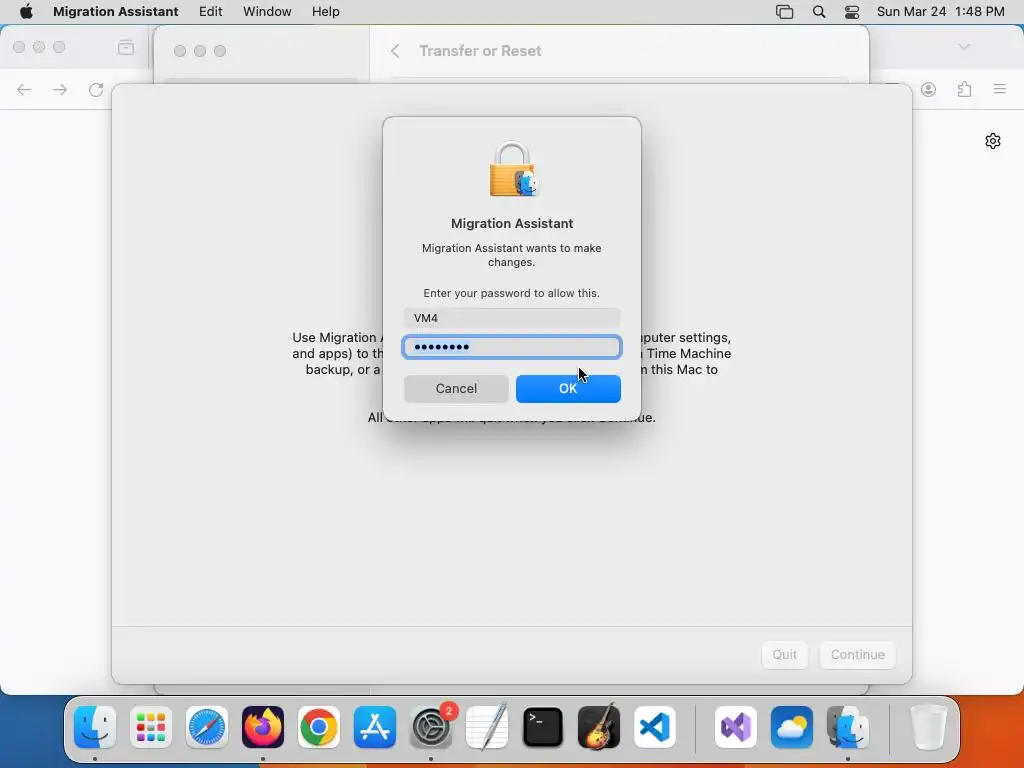1024x768 pixels.
Task: Open the Edit menu
Action: click(x=210, y=12)
